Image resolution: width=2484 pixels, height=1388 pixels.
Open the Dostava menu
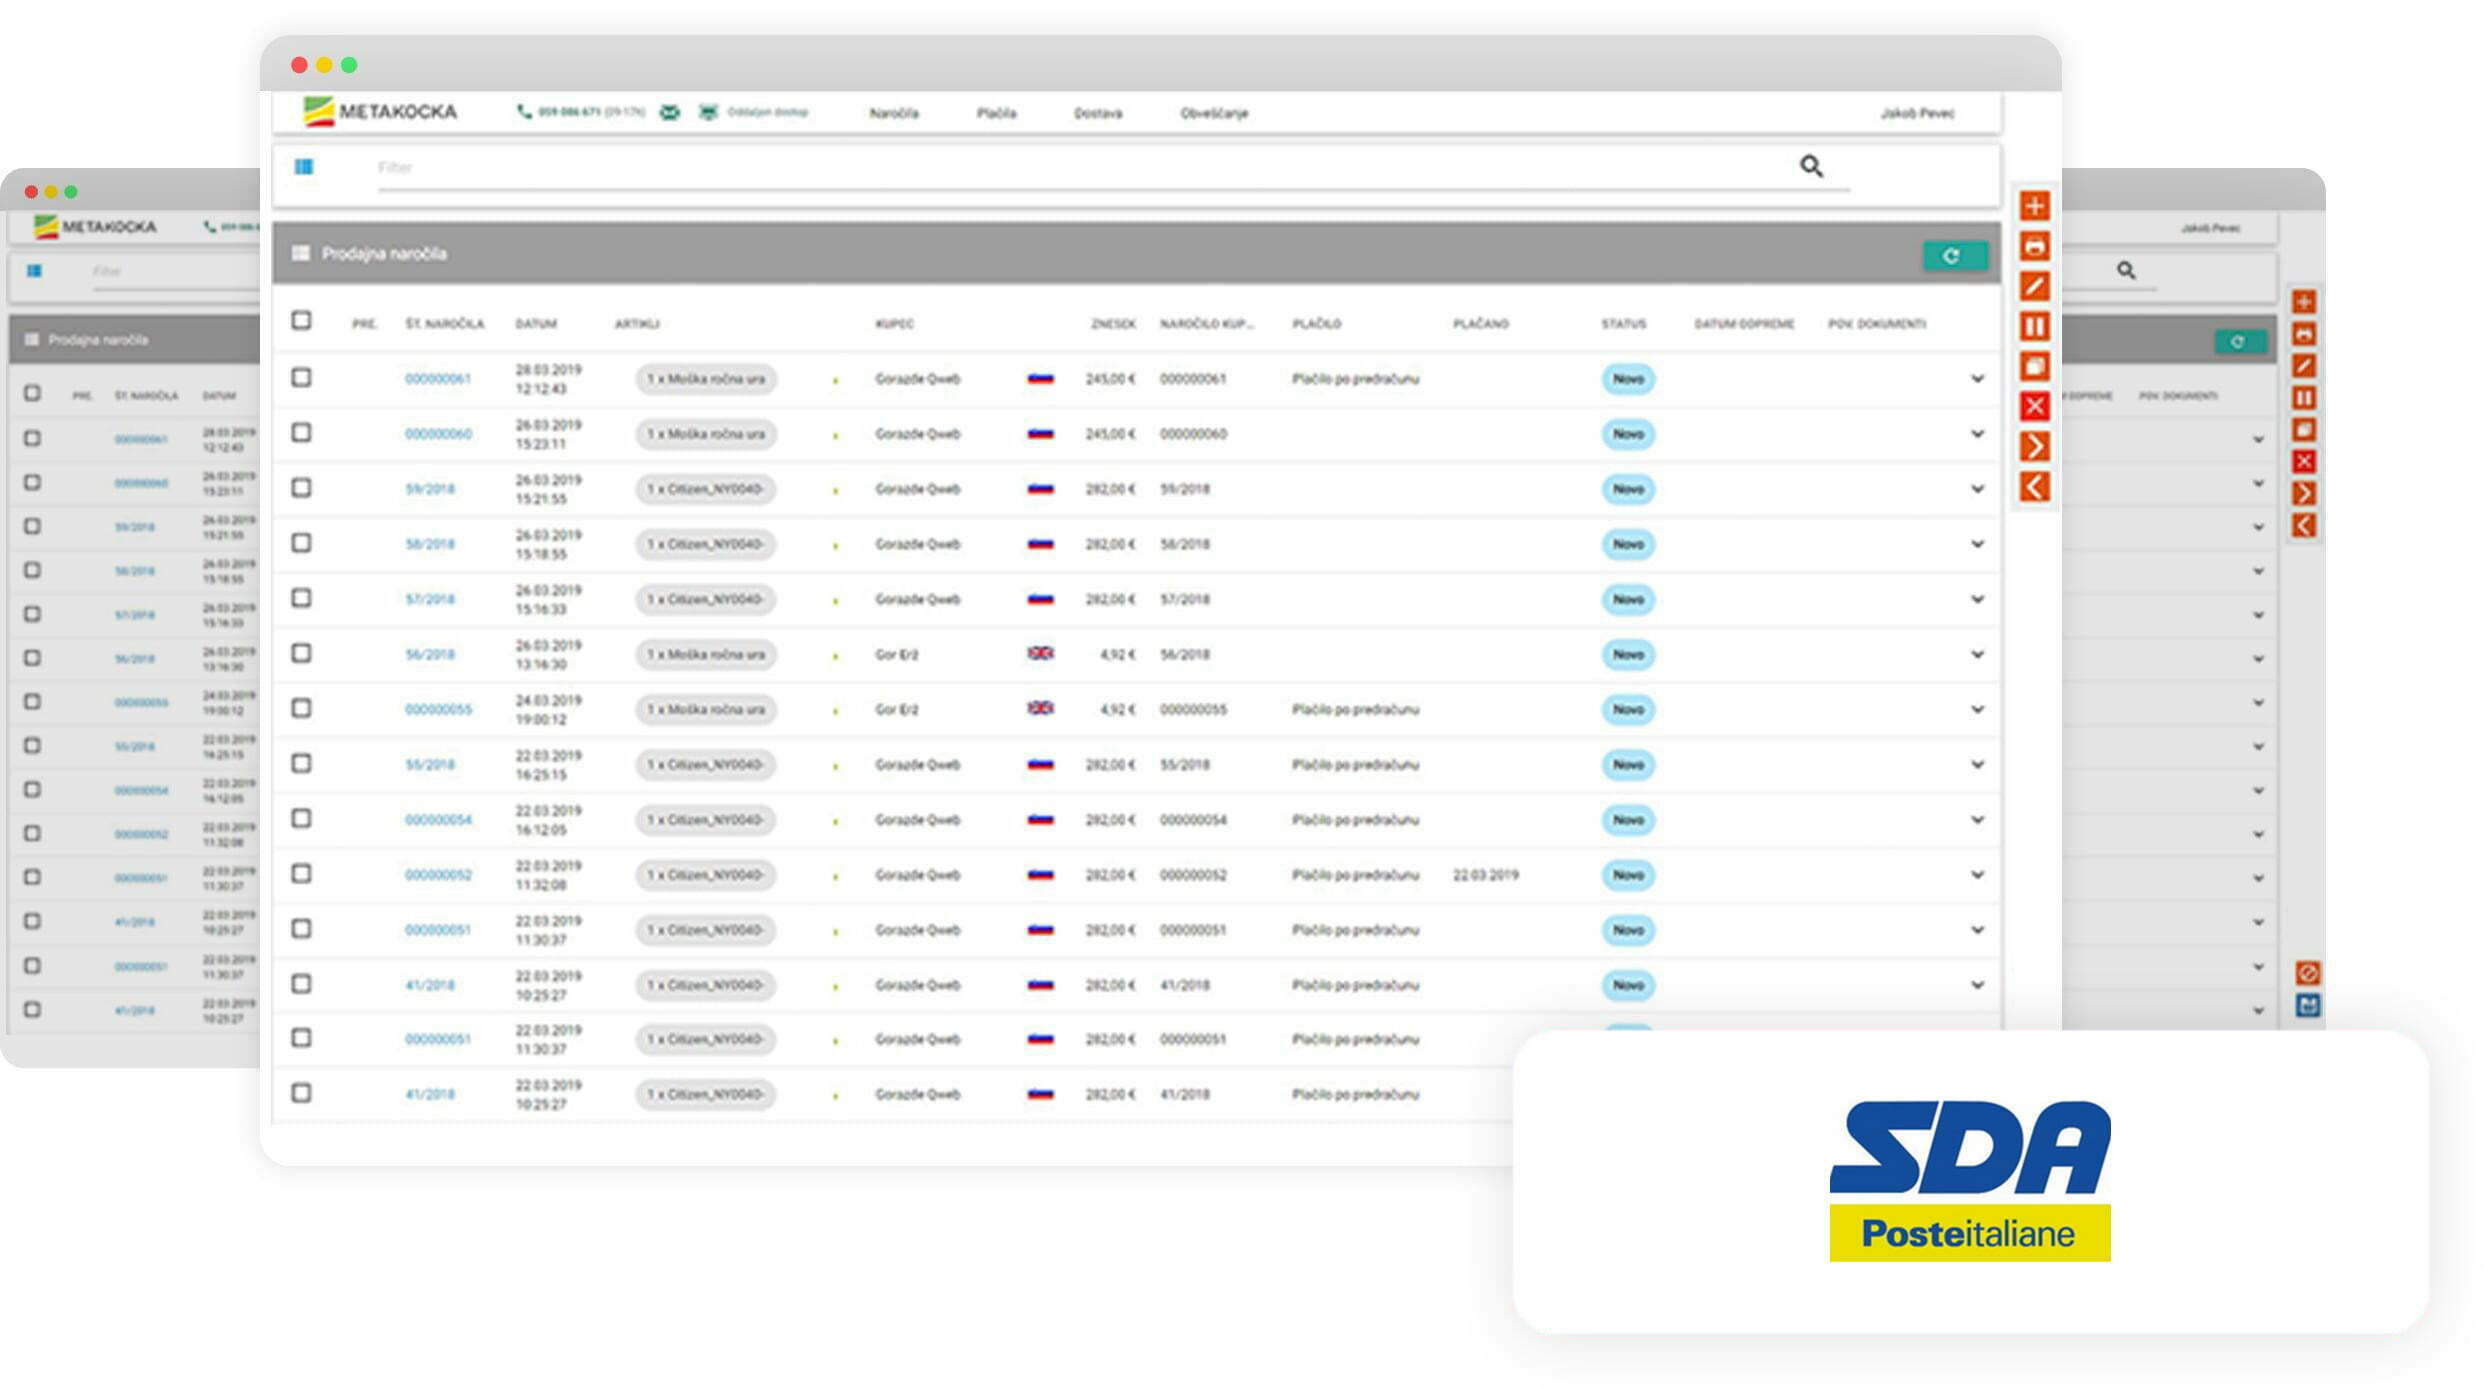pos(1098,113)
